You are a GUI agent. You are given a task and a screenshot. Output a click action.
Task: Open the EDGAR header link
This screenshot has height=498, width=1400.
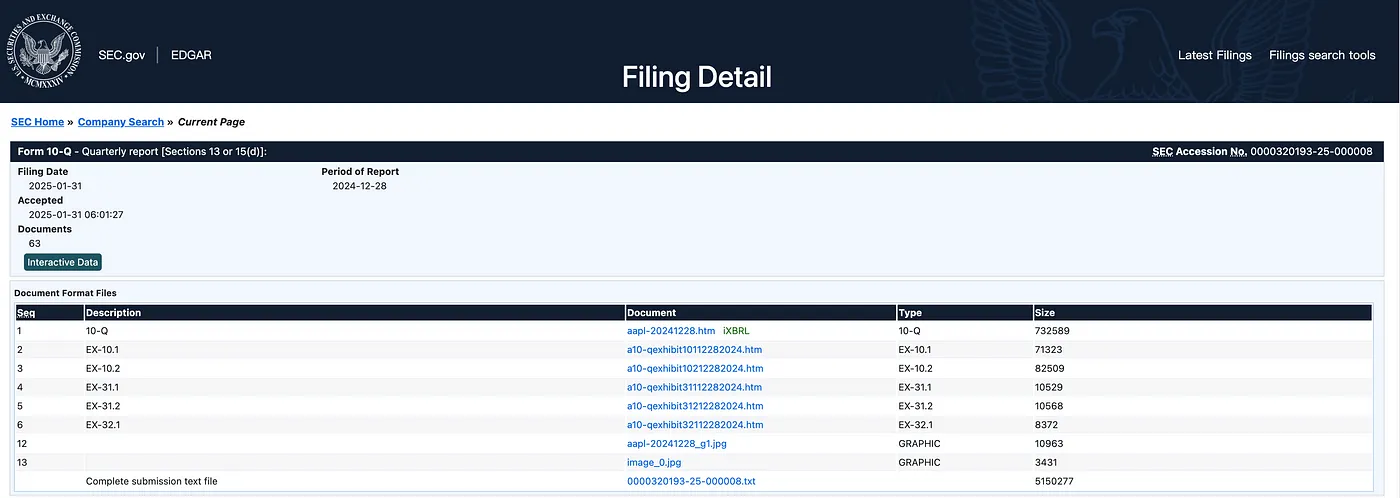coord(189,55)
